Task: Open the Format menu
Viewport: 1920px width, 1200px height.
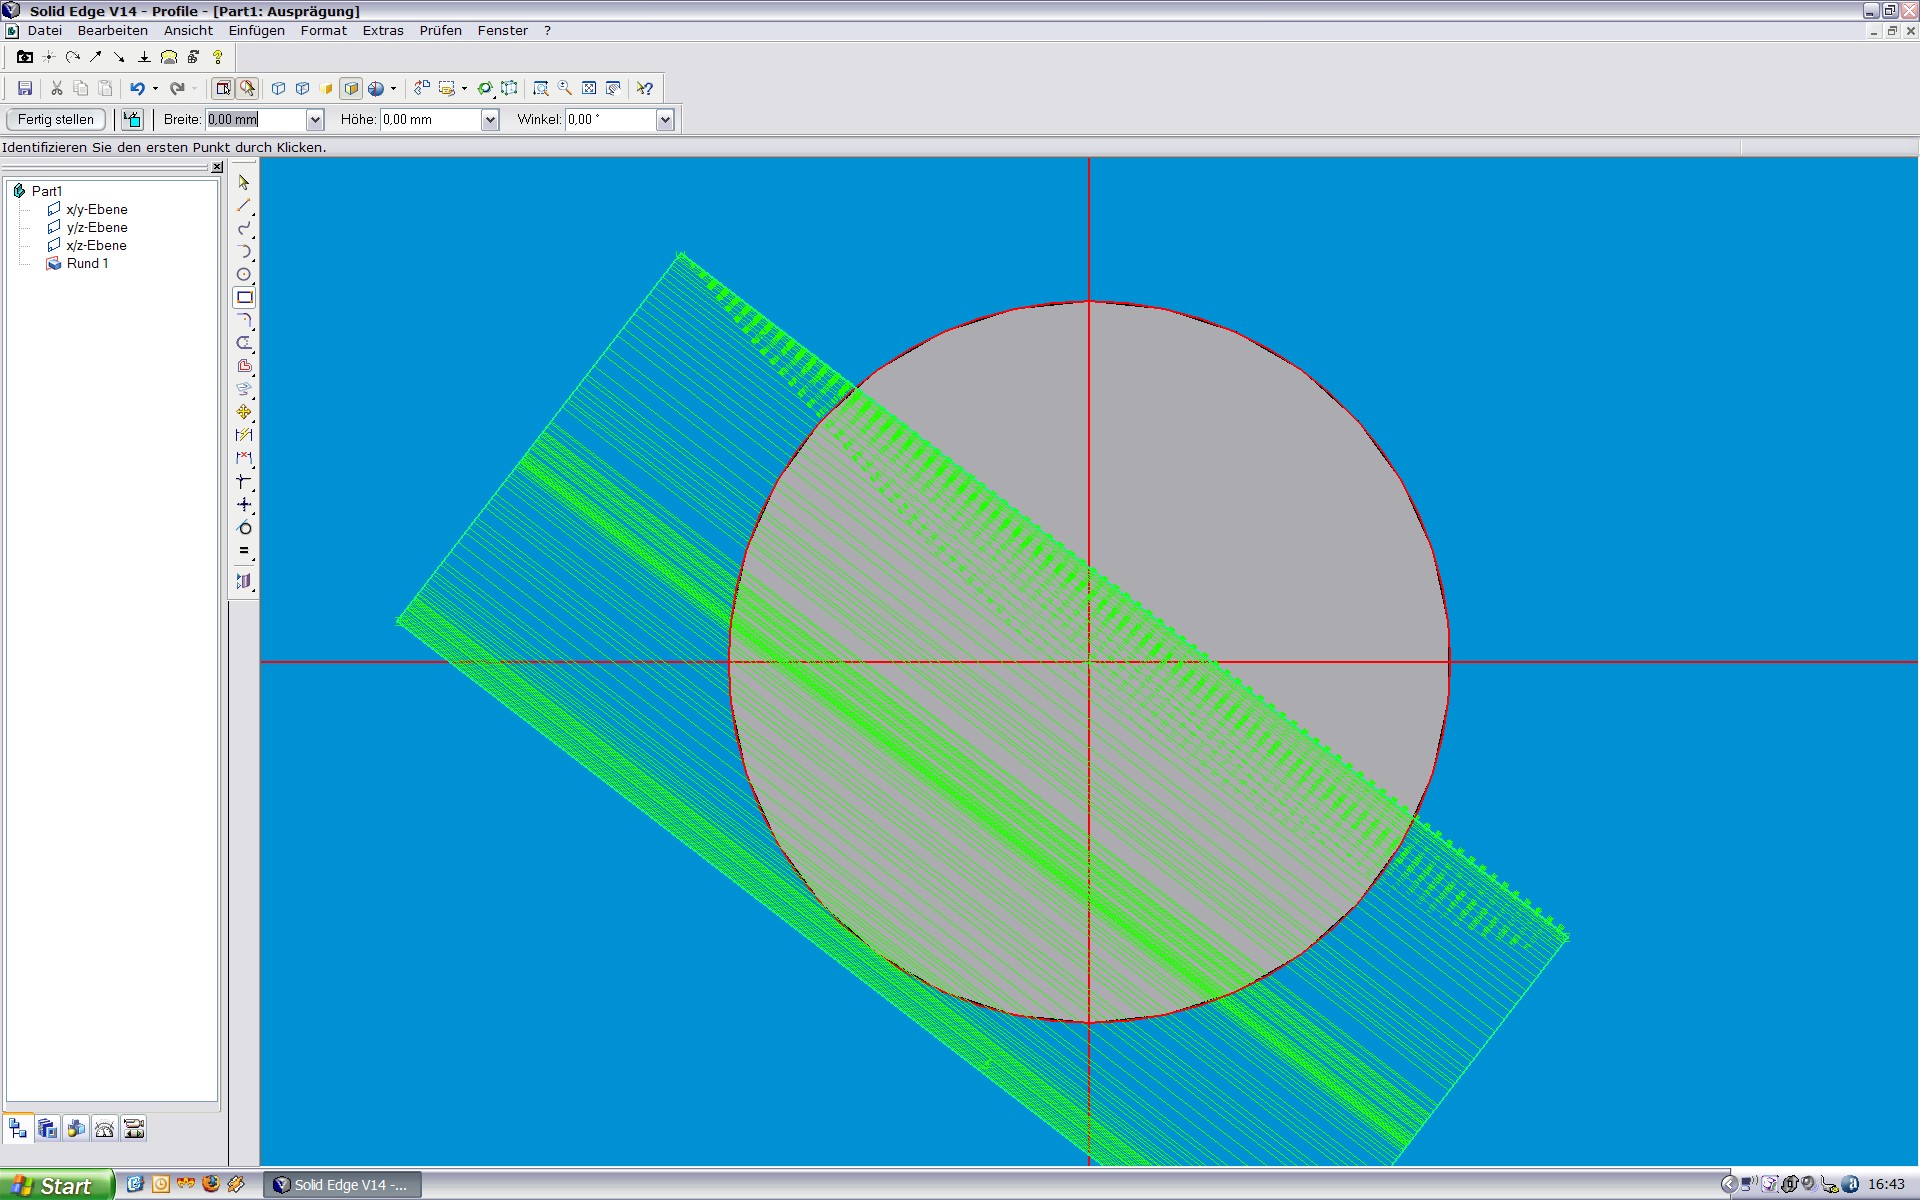Action: pos(324,31)
